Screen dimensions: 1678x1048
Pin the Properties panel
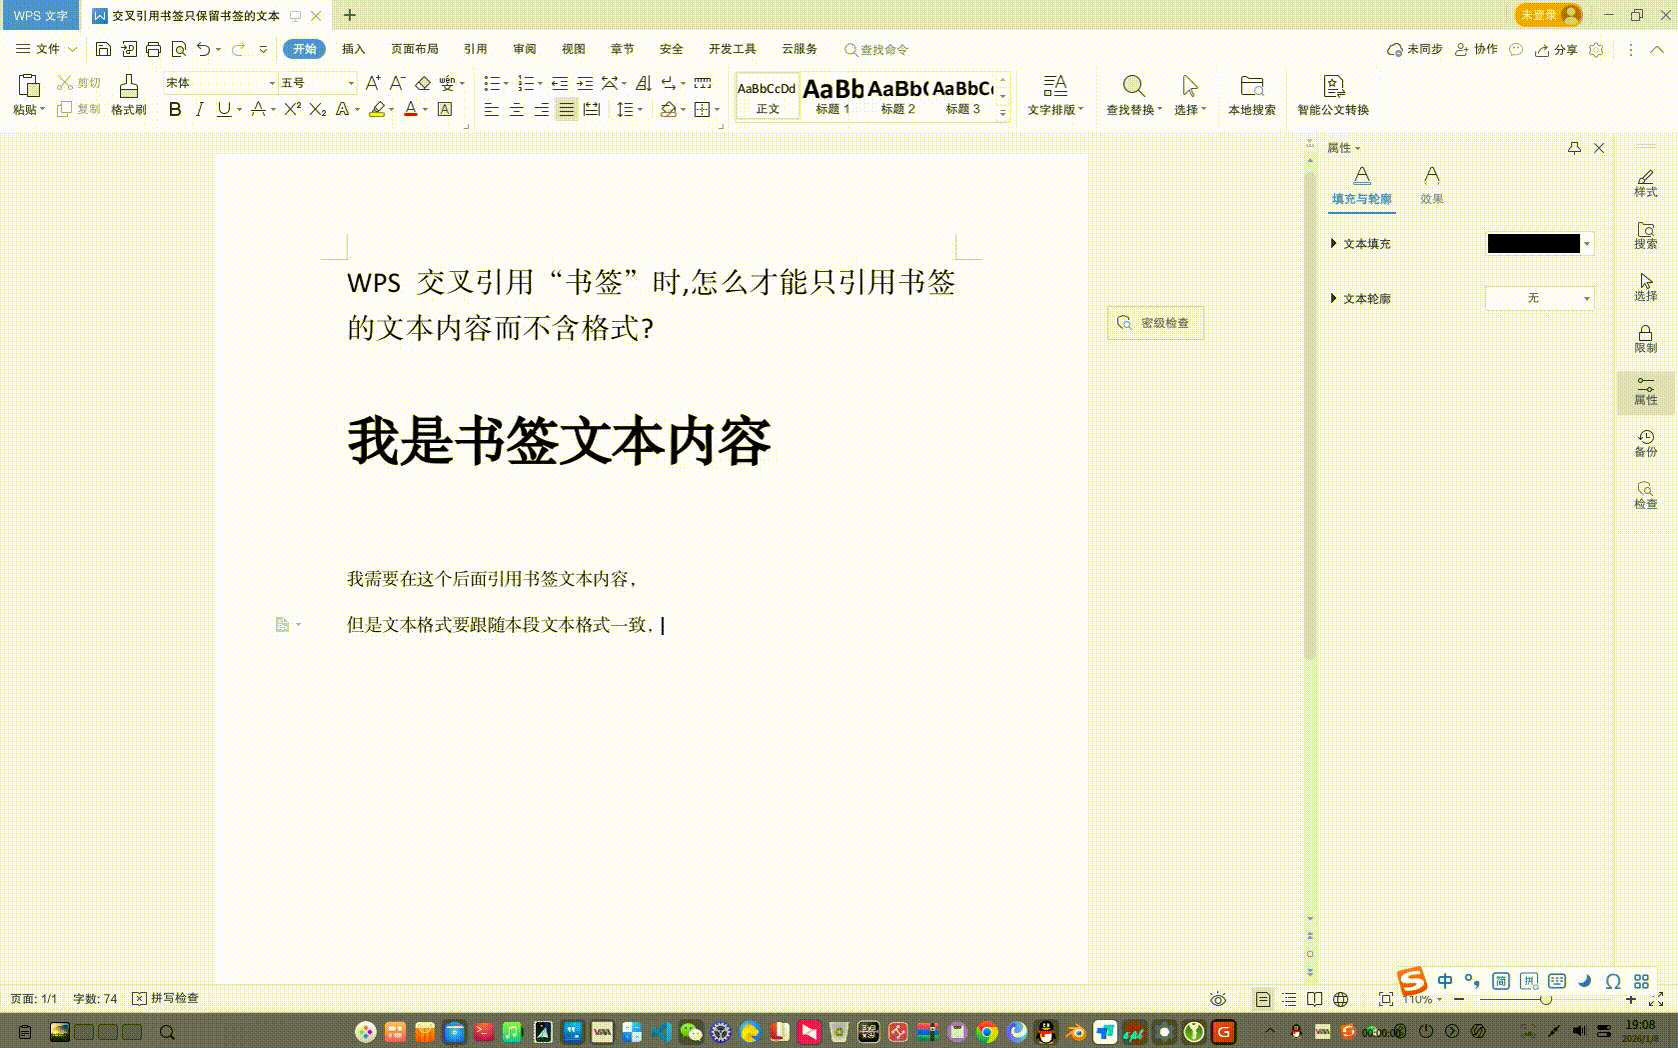(x=1574, y=148)
